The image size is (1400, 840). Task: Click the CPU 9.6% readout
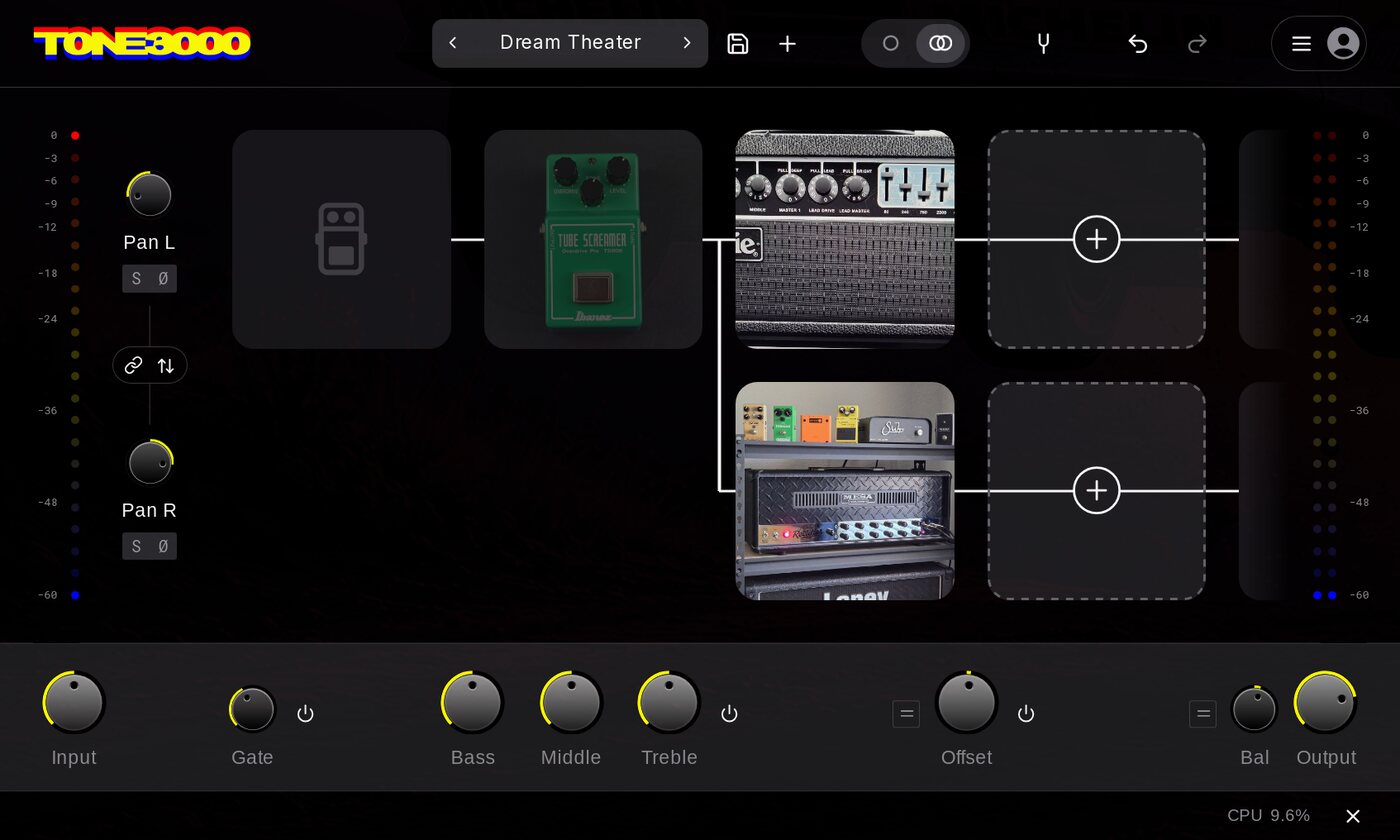click(1269, 816)
